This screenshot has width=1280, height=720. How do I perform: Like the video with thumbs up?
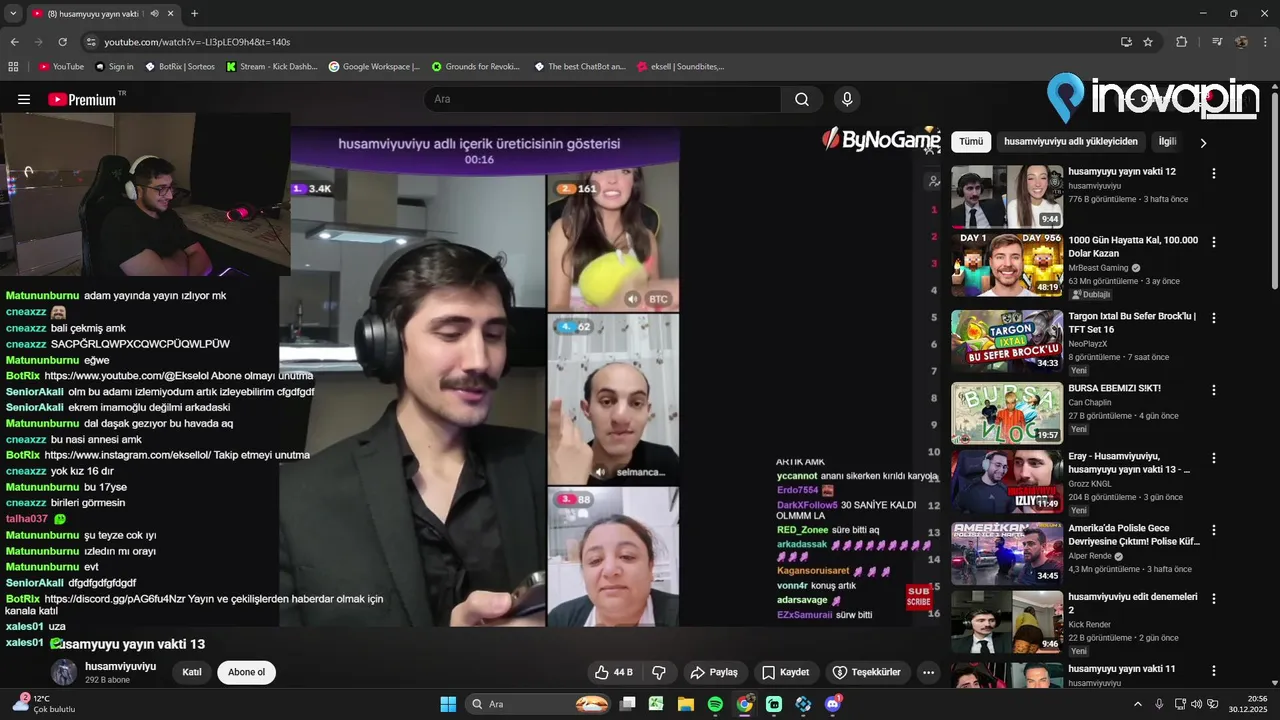(x=614, y=672)
